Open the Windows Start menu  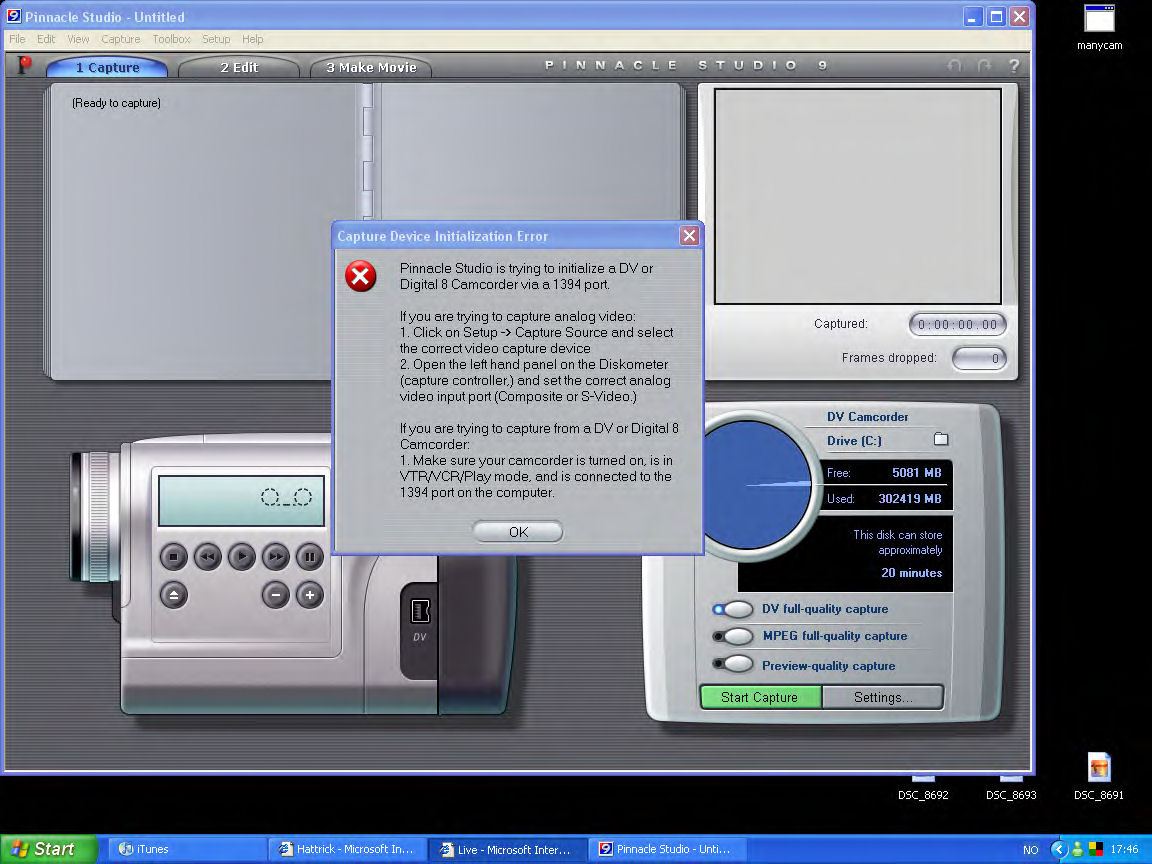[x=48, y=849]
